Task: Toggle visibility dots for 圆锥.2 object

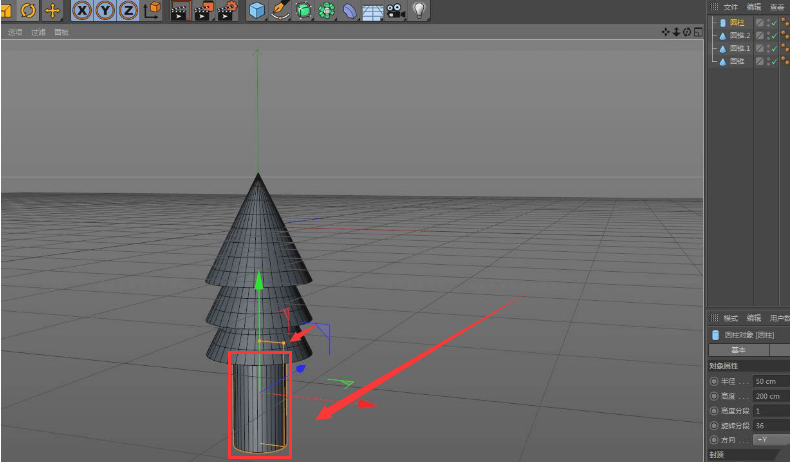Action: coord(768,36)
